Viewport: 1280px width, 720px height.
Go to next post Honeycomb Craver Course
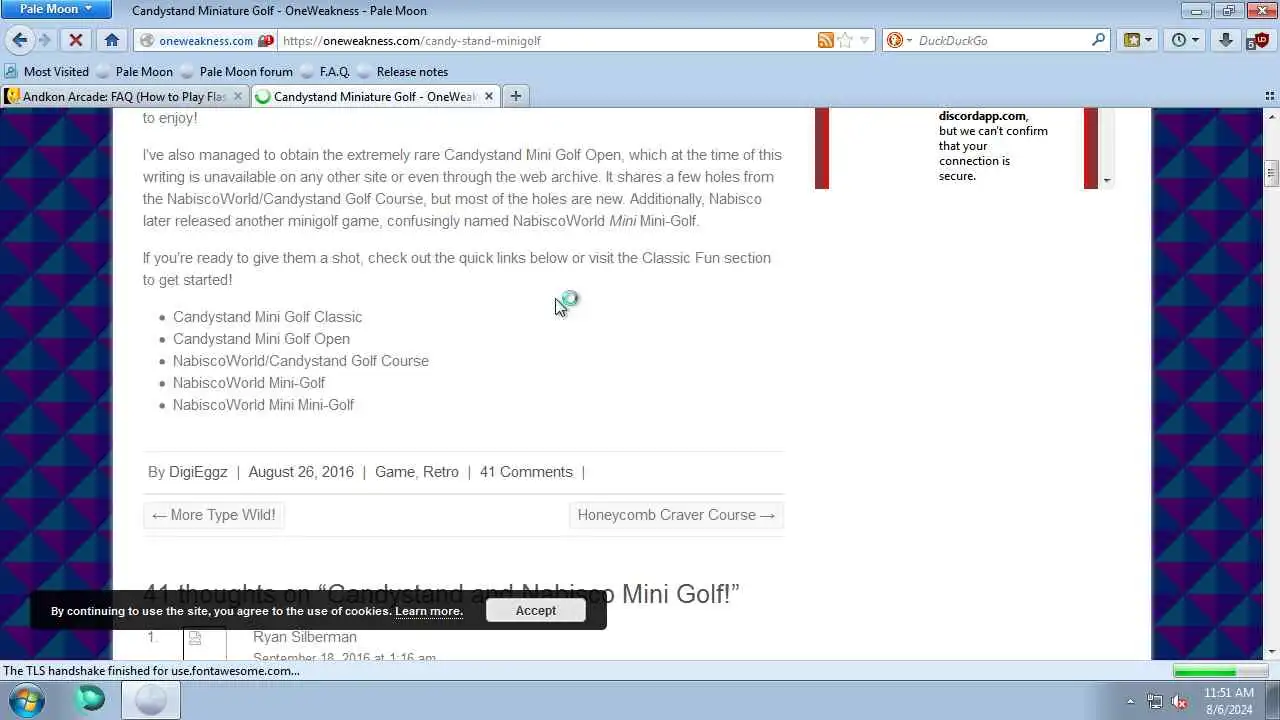(x=676, y=515)
